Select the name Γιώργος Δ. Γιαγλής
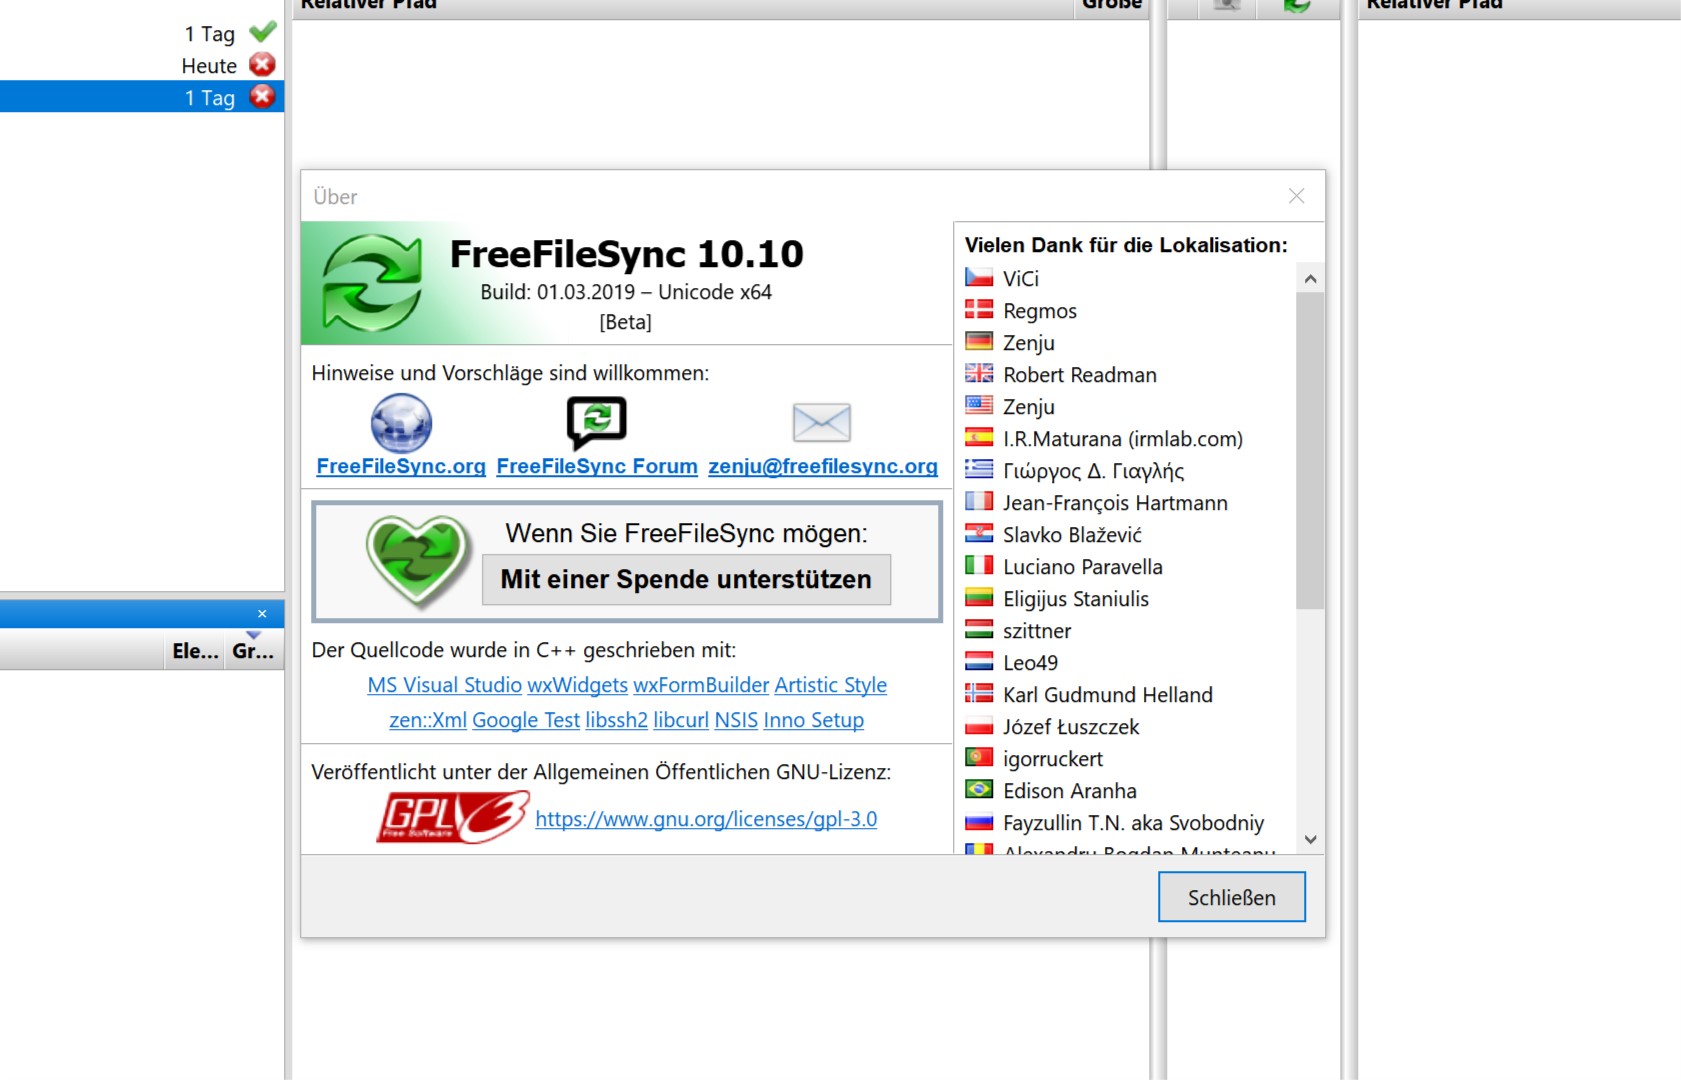This screenshot has width=1681, height=1080. [1093, 471]
